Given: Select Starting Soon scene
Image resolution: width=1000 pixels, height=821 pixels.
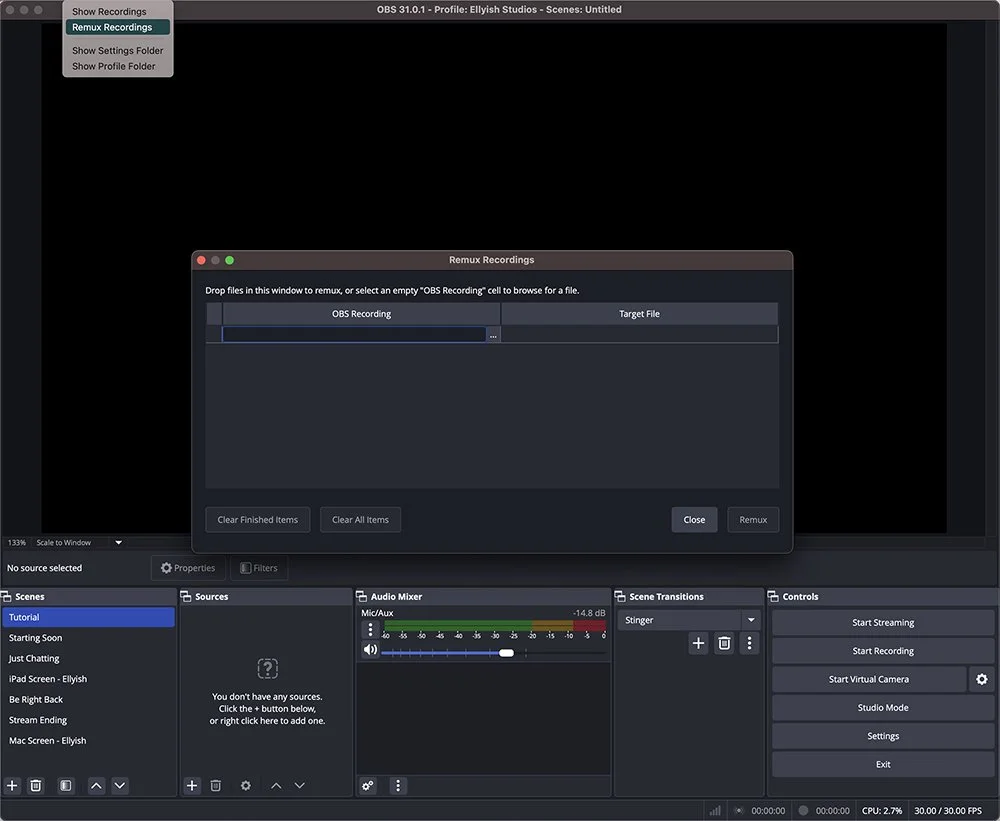Looking at the screenshot, I should coord(89,638).
